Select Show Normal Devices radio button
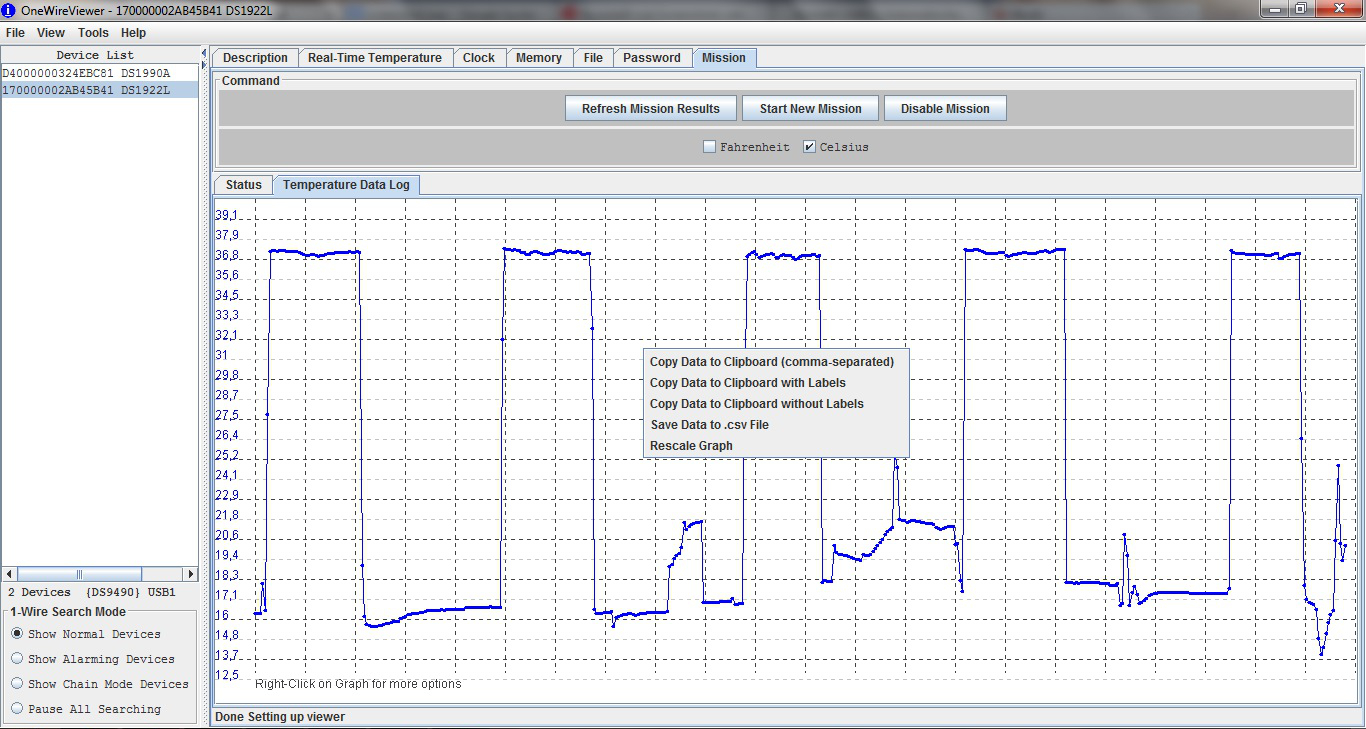This screenshot has width=1366, height=729. coord(17,634)
